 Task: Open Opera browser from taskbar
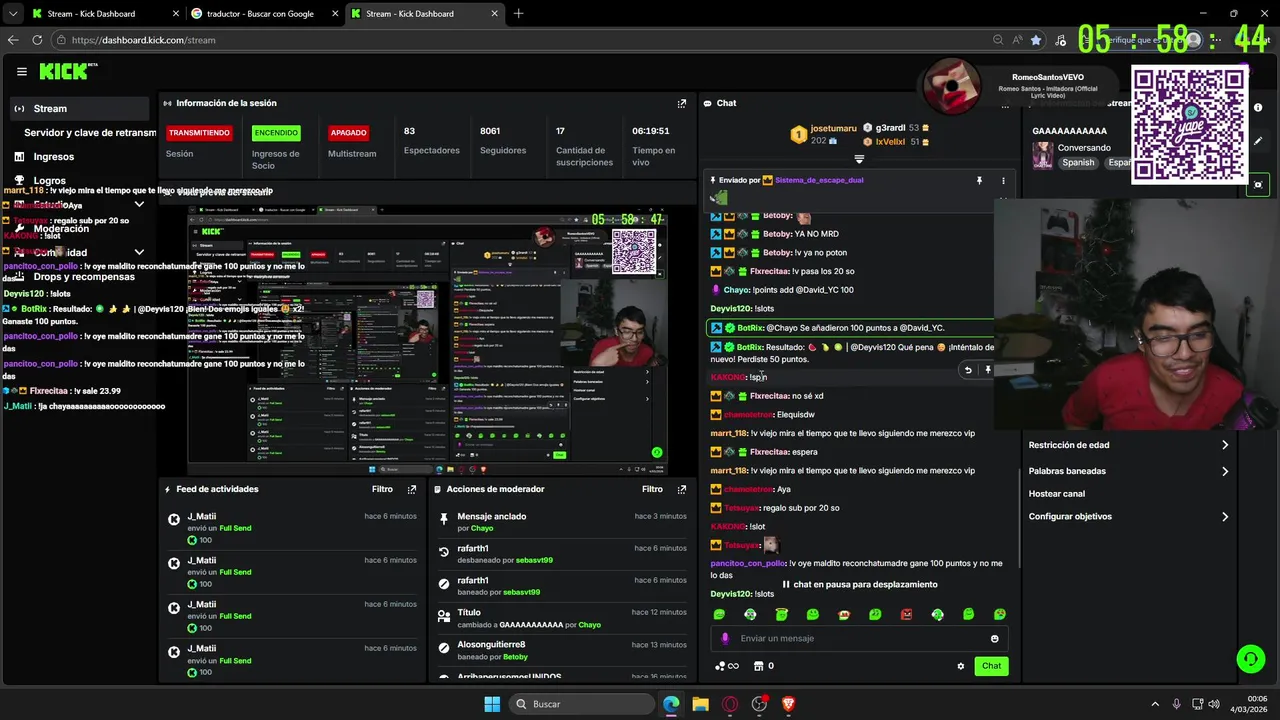click(730, 704)
